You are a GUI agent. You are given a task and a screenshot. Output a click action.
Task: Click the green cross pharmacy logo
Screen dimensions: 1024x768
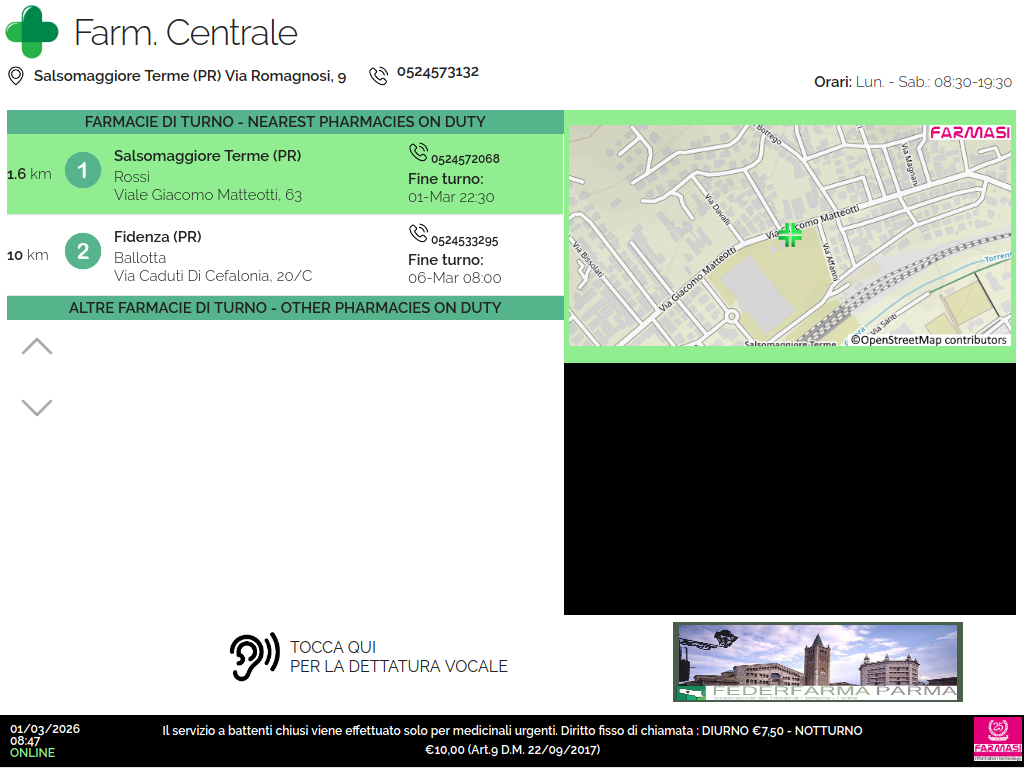click(x=33, y=32)
